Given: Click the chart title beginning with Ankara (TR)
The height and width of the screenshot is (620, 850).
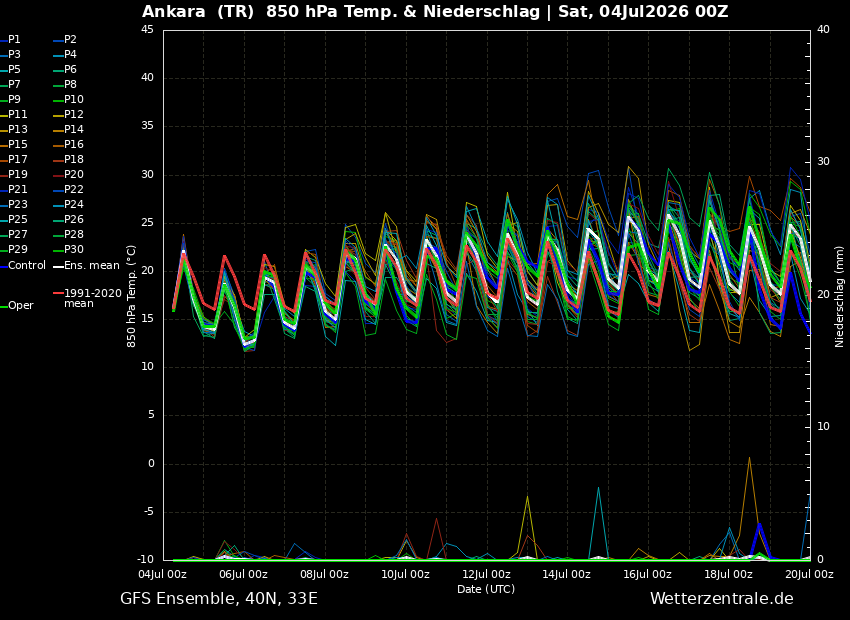Looking at the screenshot, I should click(x=435, y=11).
